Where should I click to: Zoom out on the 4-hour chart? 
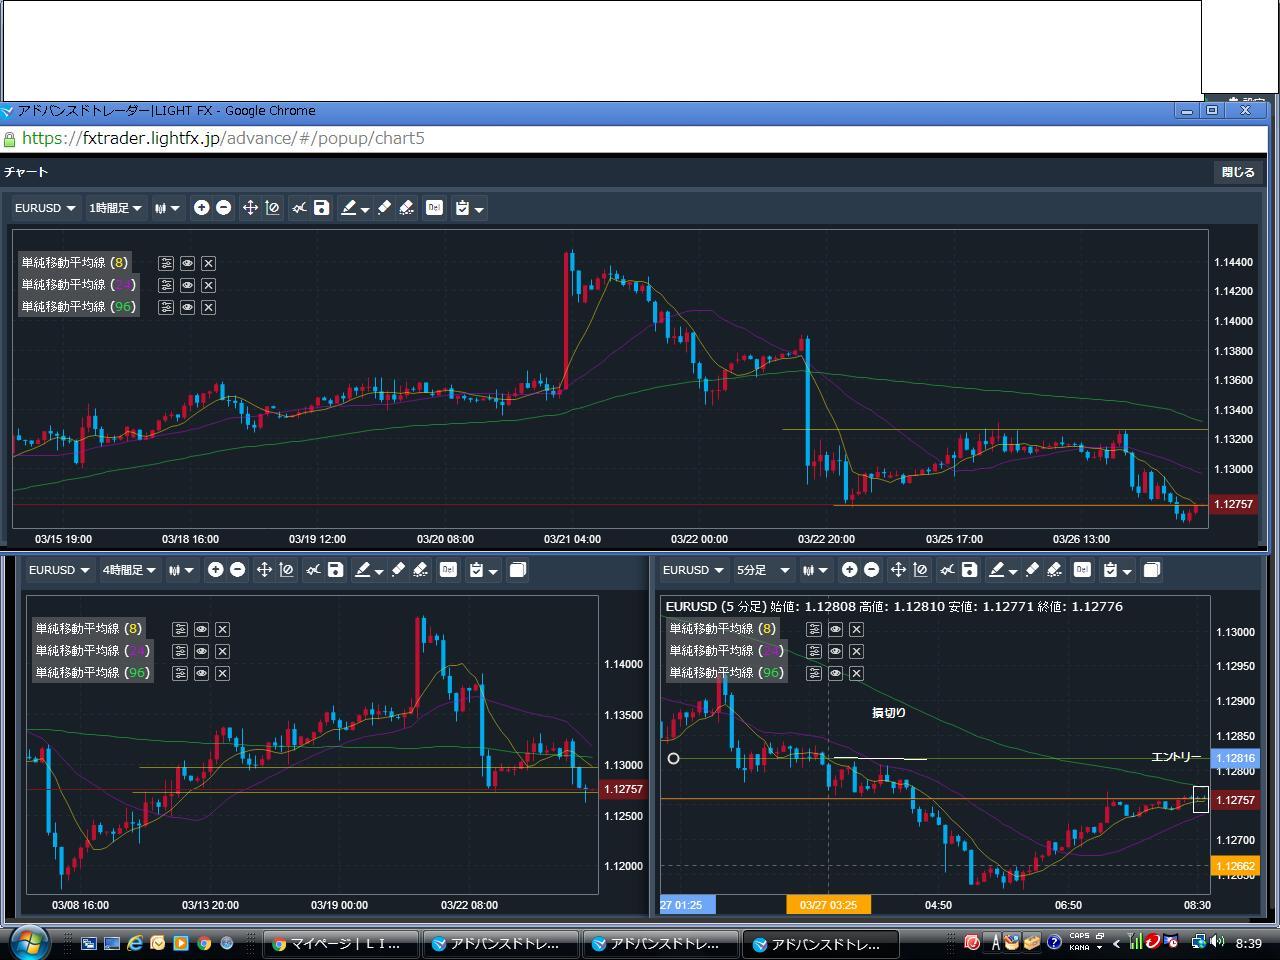coord(238,570)
